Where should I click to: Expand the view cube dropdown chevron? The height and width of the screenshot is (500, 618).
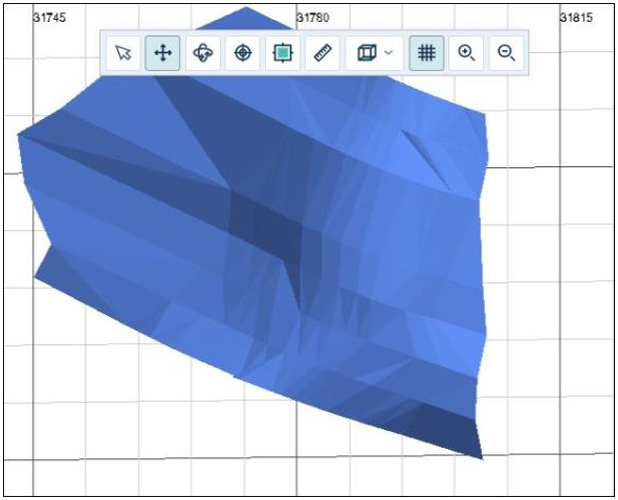point(388,54)
